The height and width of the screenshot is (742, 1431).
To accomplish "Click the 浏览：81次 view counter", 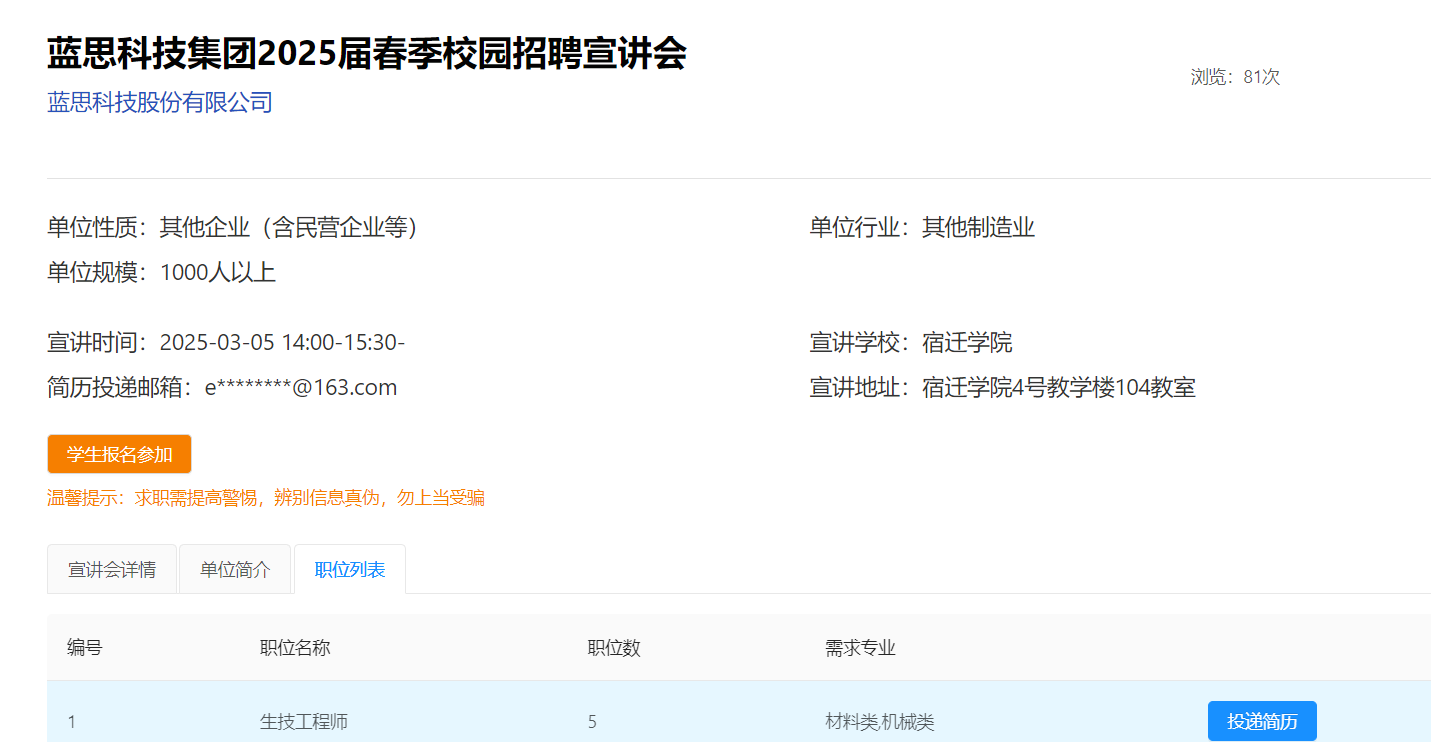I will point(1235,77).
